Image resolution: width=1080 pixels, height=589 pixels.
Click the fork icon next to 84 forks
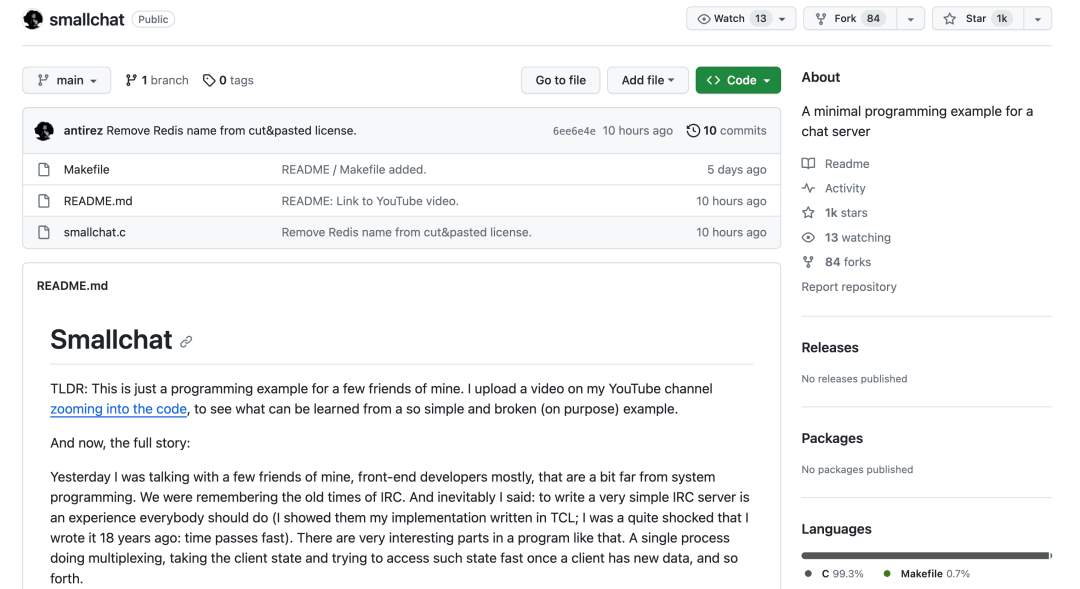(x=808, y=261)
